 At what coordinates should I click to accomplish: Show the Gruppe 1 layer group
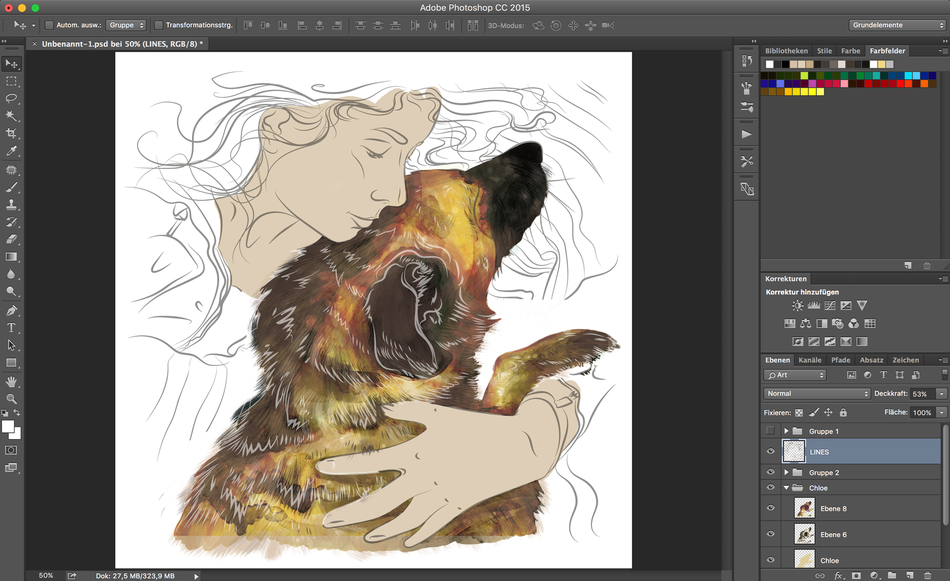[x=770, y=431]
